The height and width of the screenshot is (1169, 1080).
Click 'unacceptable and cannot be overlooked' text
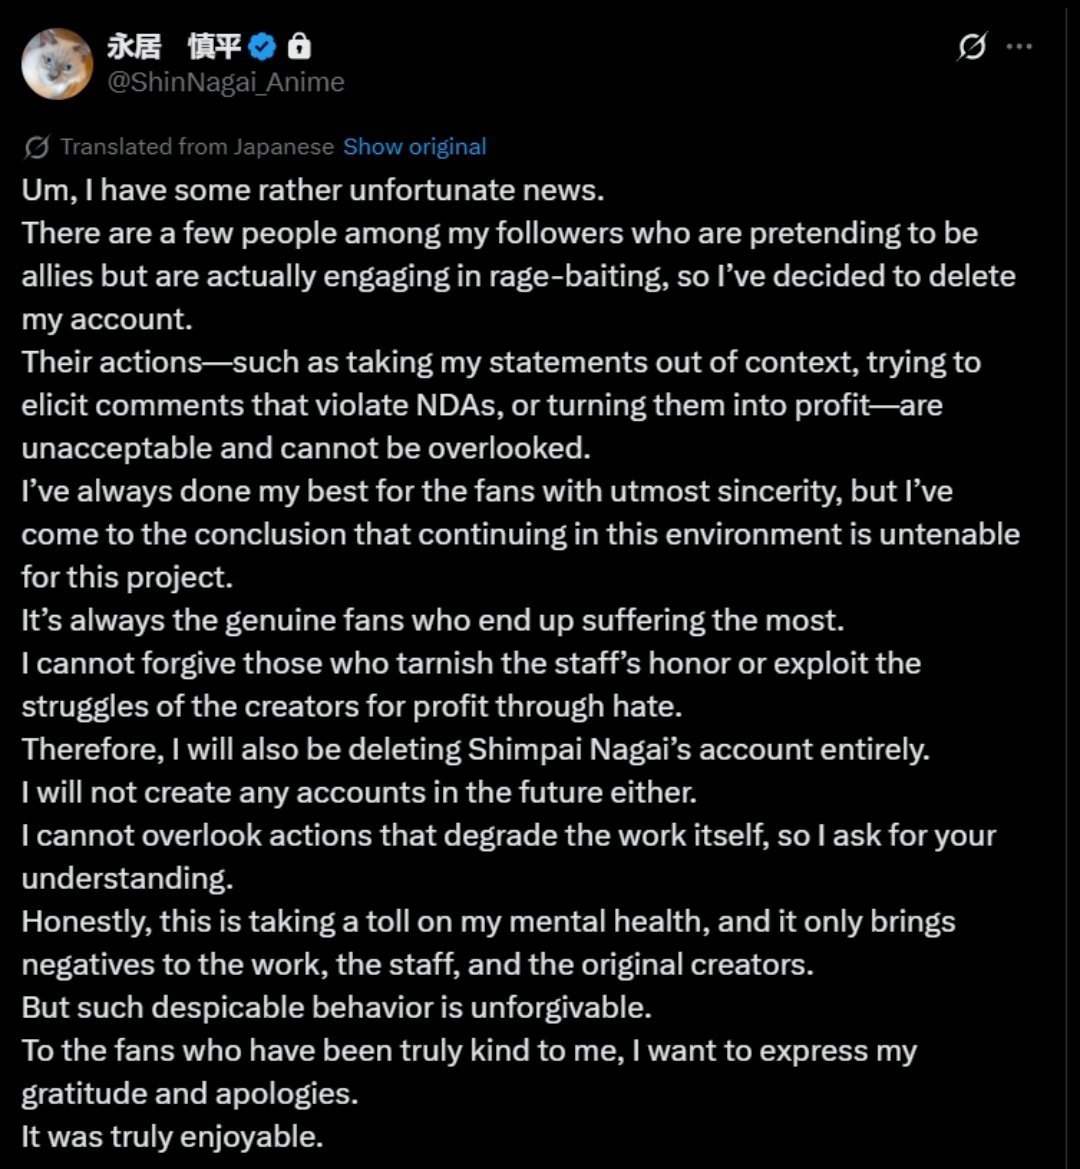click(x=306, y=448)
